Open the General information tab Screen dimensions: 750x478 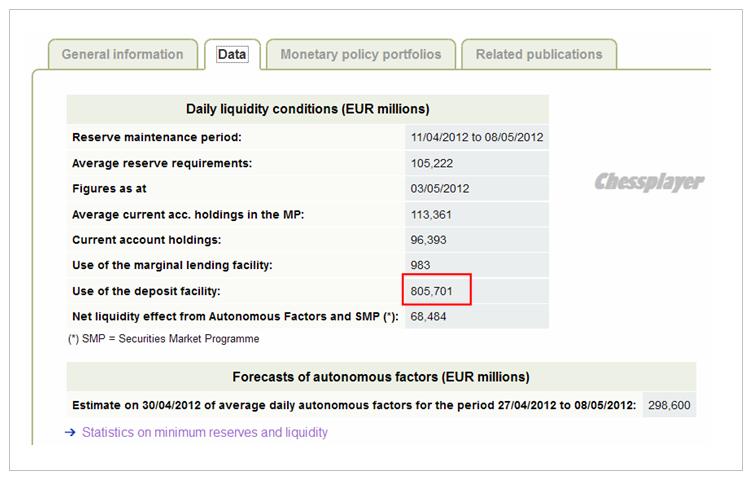click(122, 54)
